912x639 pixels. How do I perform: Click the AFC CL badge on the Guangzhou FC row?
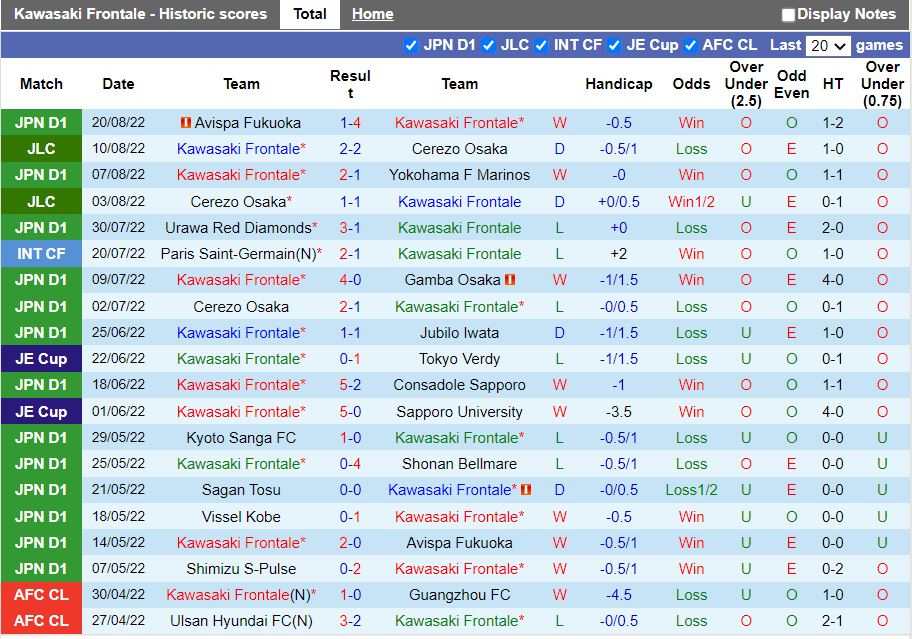41,594
